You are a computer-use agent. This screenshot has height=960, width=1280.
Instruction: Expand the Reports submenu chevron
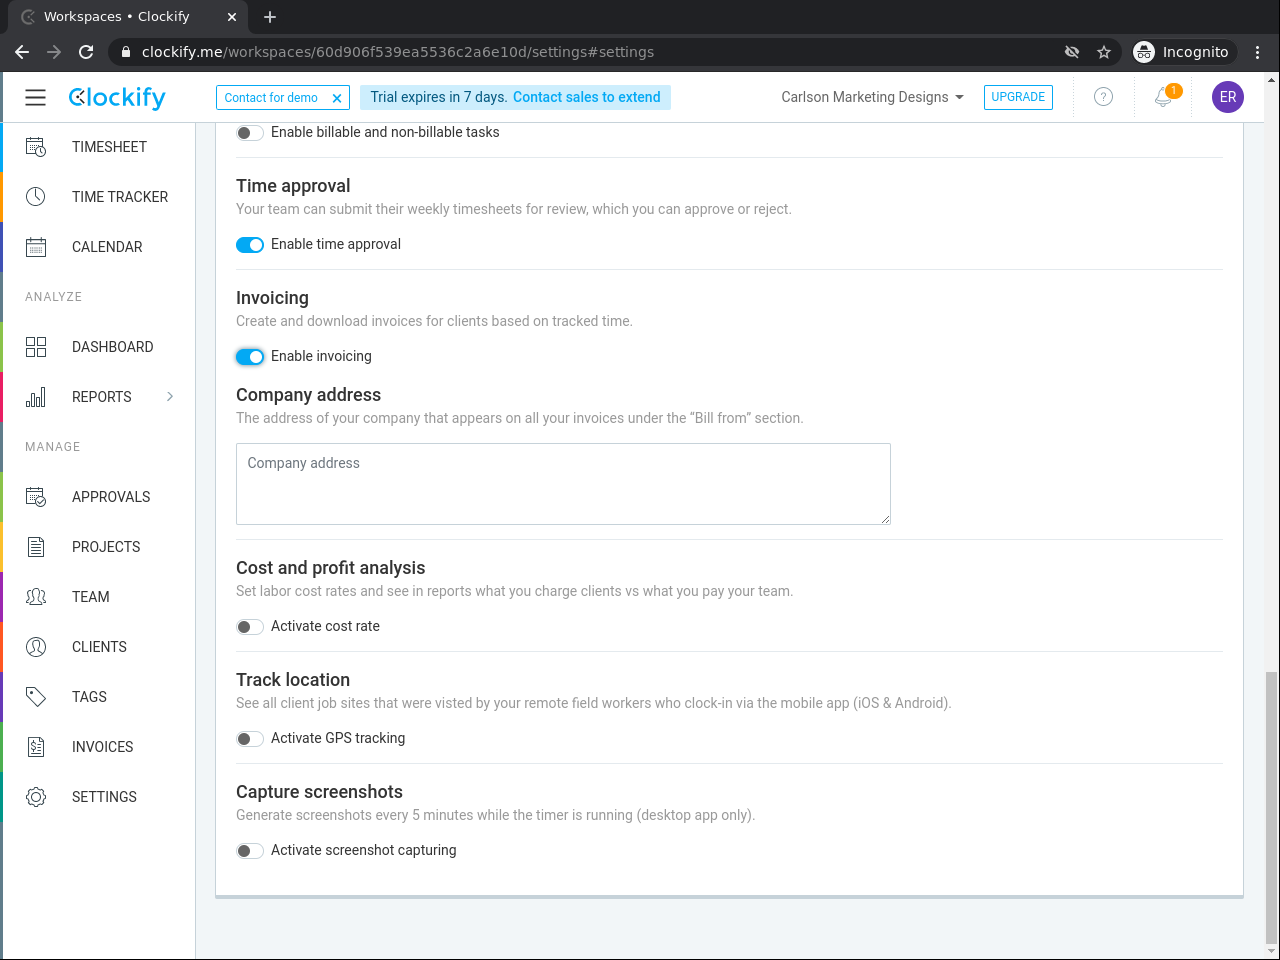170,397
